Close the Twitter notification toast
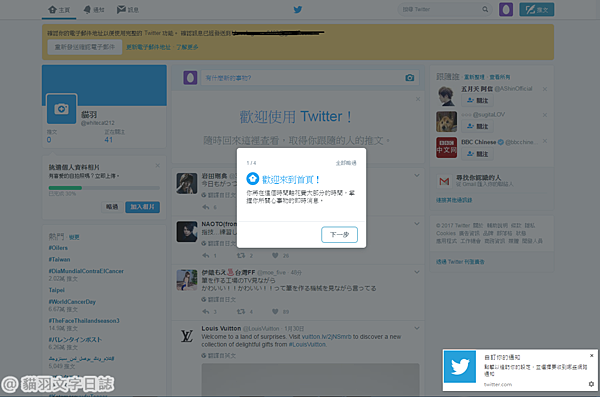Screen dimensions: 600x397 (592, 356)
